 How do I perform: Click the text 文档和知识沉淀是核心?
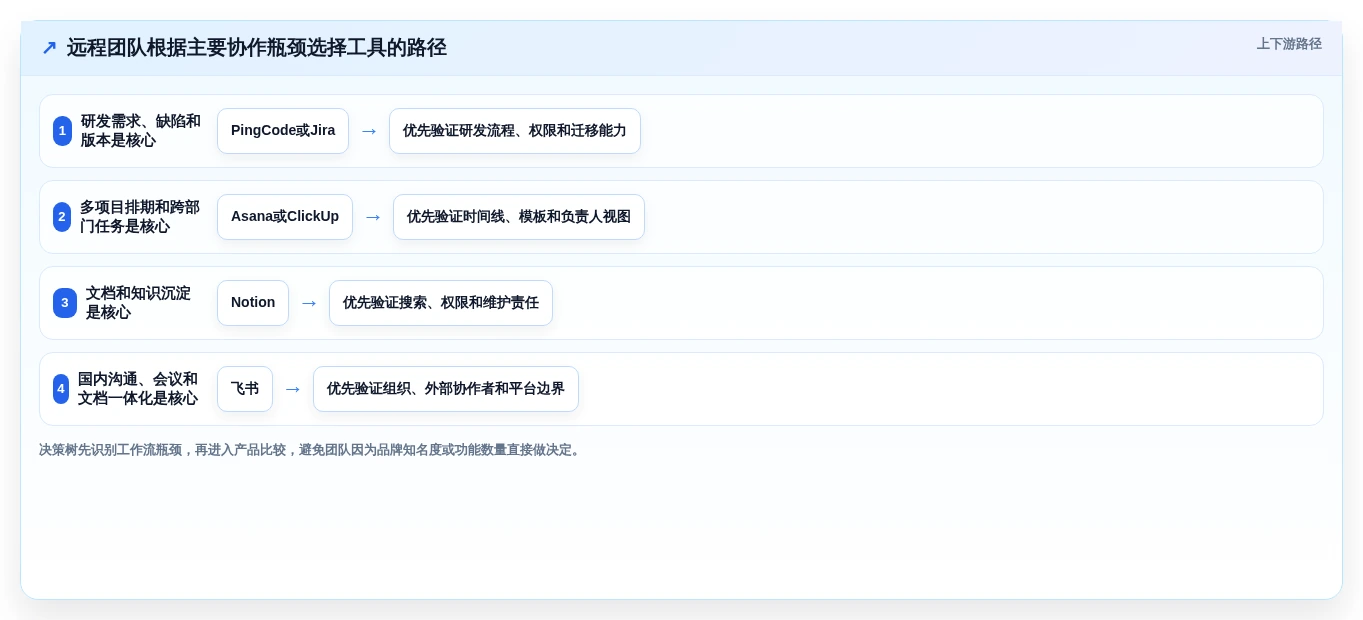point(138,303)
